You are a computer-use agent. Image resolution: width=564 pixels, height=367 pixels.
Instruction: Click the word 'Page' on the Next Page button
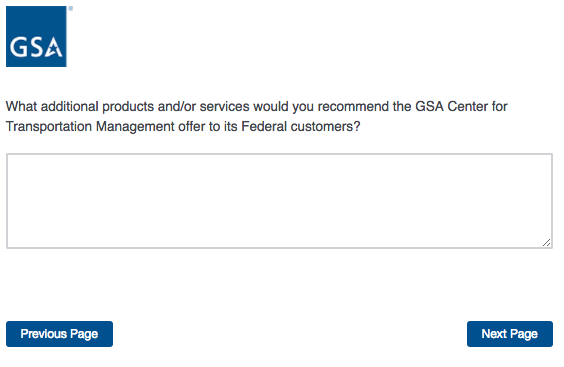point(524,334)
